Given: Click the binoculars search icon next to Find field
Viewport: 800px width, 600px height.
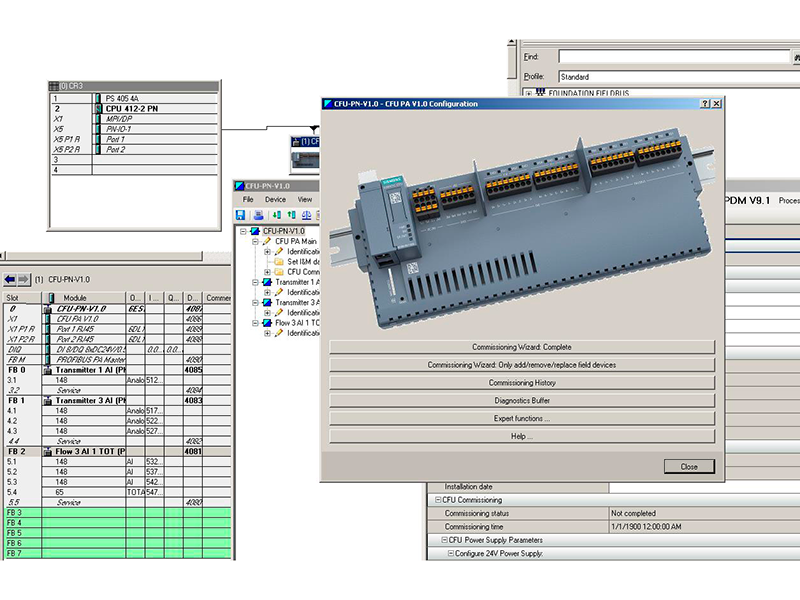Looking at the screenshot, I should [796, 57].
